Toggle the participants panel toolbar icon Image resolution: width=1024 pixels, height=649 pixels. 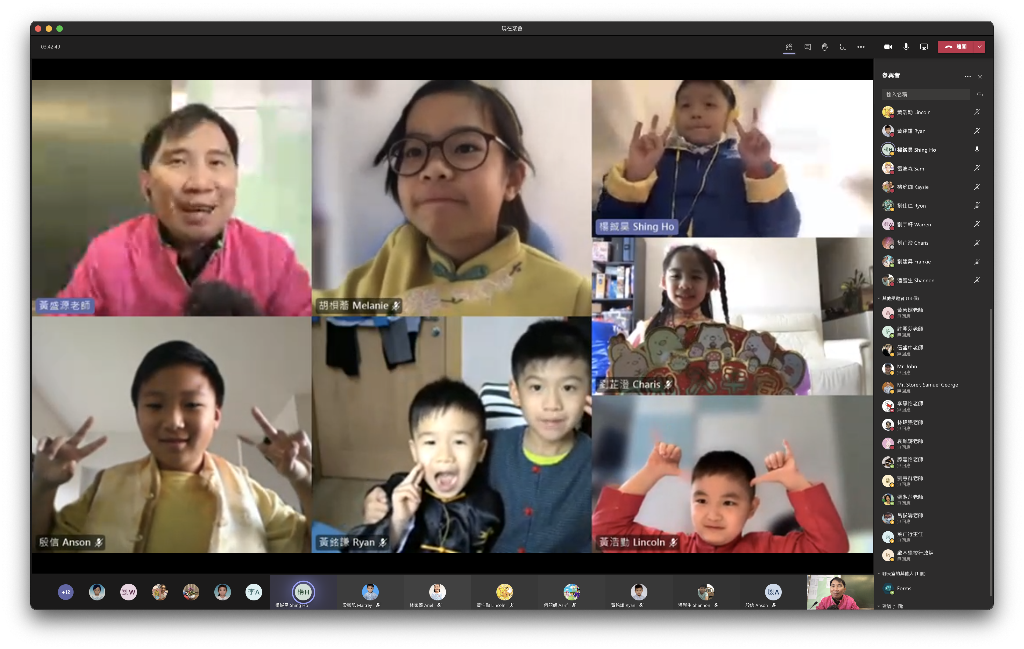pyautogui.click(x=789, y=47)
